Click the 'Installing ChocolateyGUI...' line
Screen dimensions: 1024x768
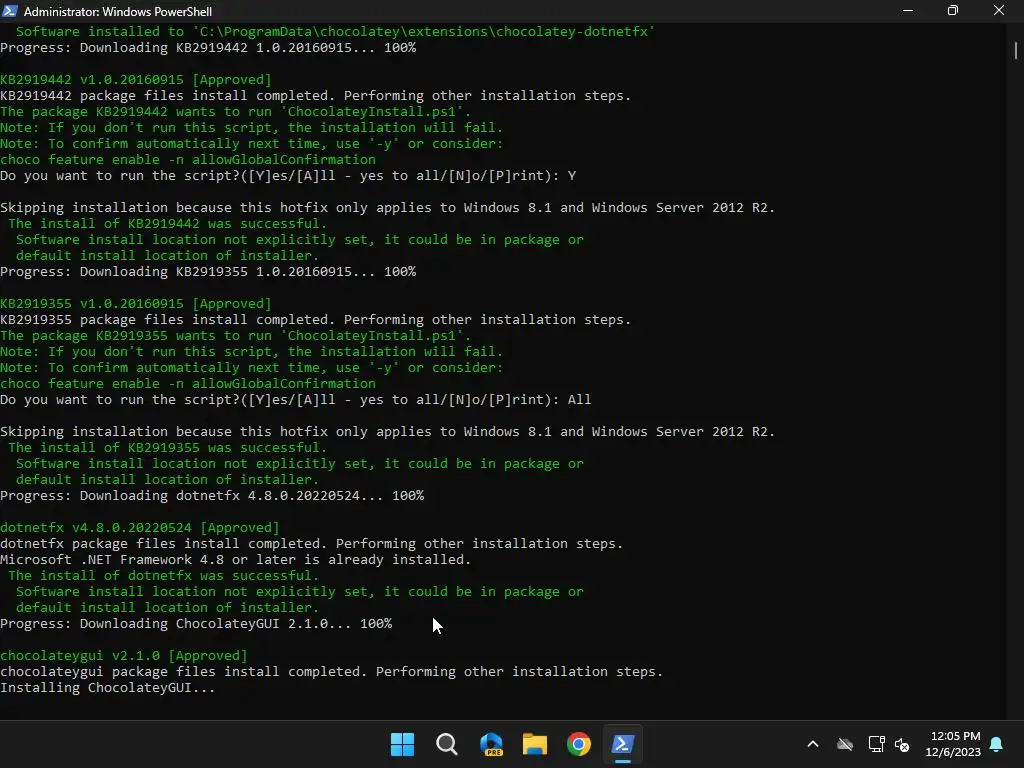[x=108, y=688]
